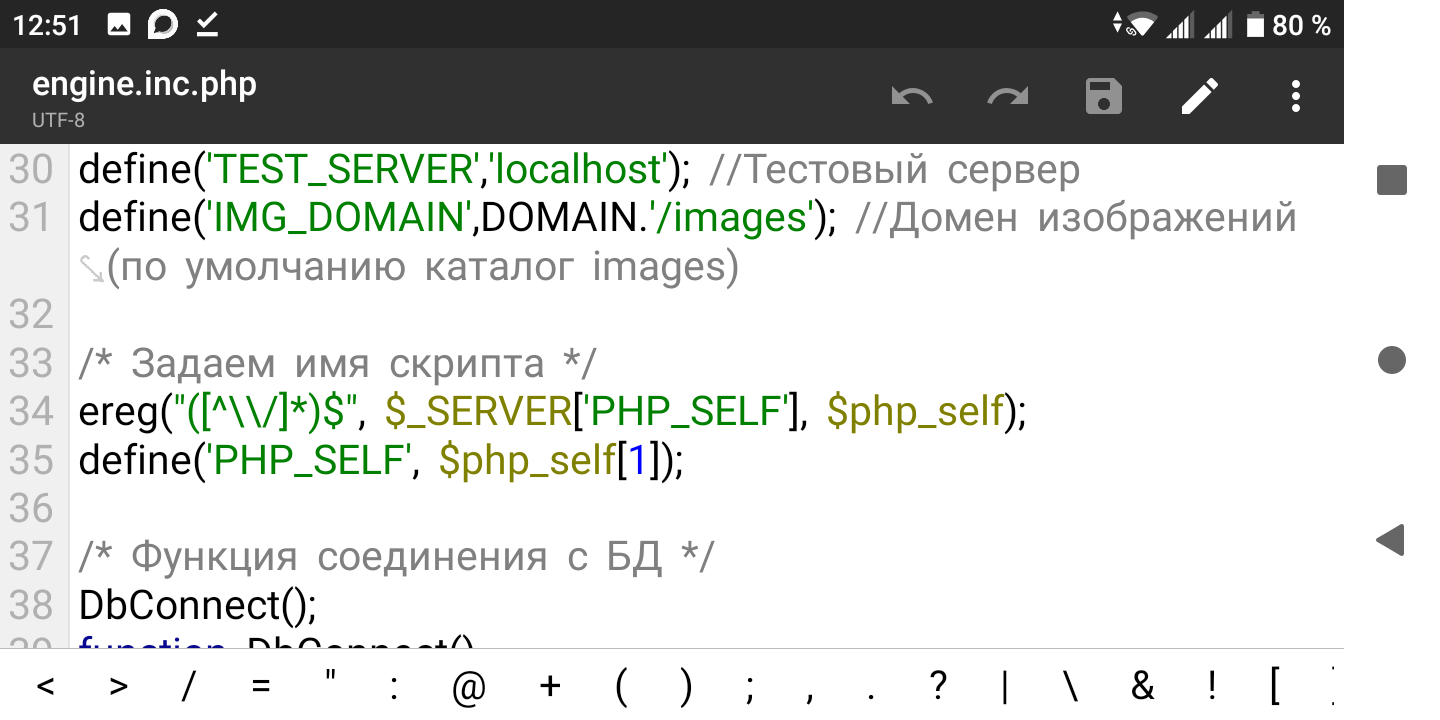
Task: Open the checkmark download notification icon
Action: point(207,25)
